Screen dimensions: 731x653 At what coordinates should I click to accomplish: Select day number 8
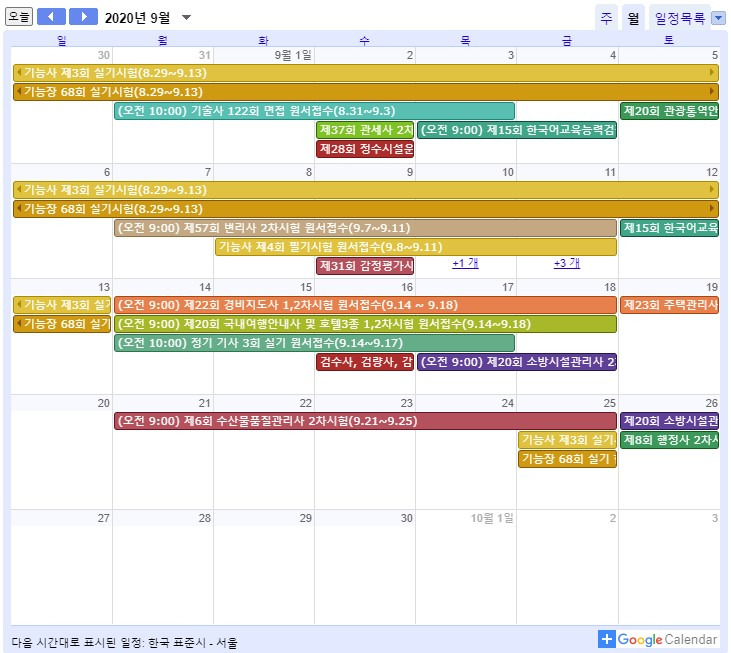point(309,172)
